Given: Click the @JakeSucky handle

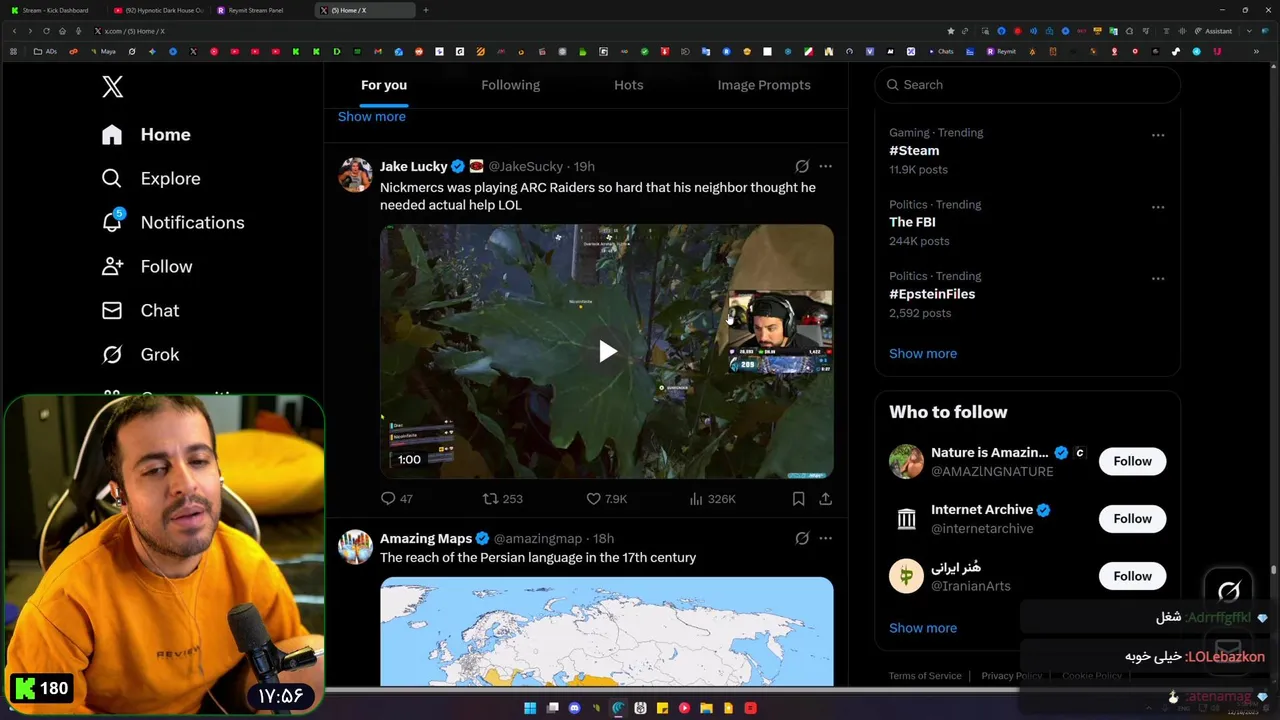Looking at the screenshot, I should tap(525, 166).
